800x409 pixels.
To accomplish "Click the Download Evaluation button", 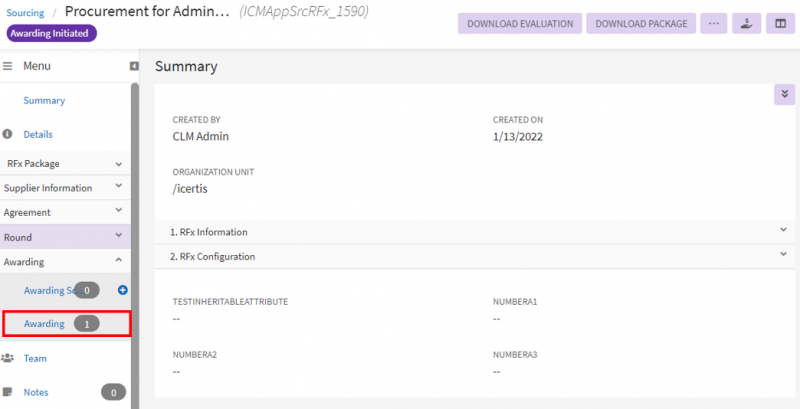I will coord(519,23).
